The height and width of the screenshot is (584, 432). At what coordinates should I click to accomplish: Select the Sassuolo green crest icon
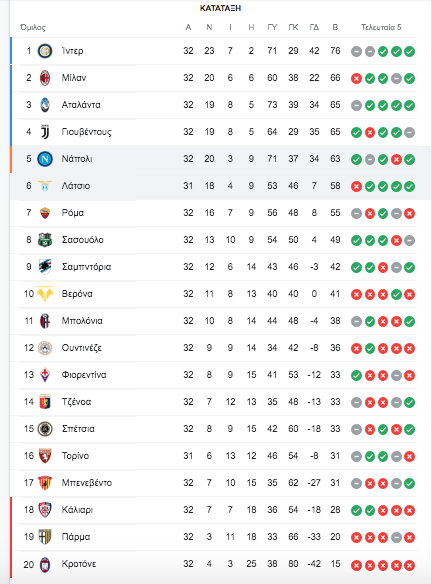tap(45, 240)
